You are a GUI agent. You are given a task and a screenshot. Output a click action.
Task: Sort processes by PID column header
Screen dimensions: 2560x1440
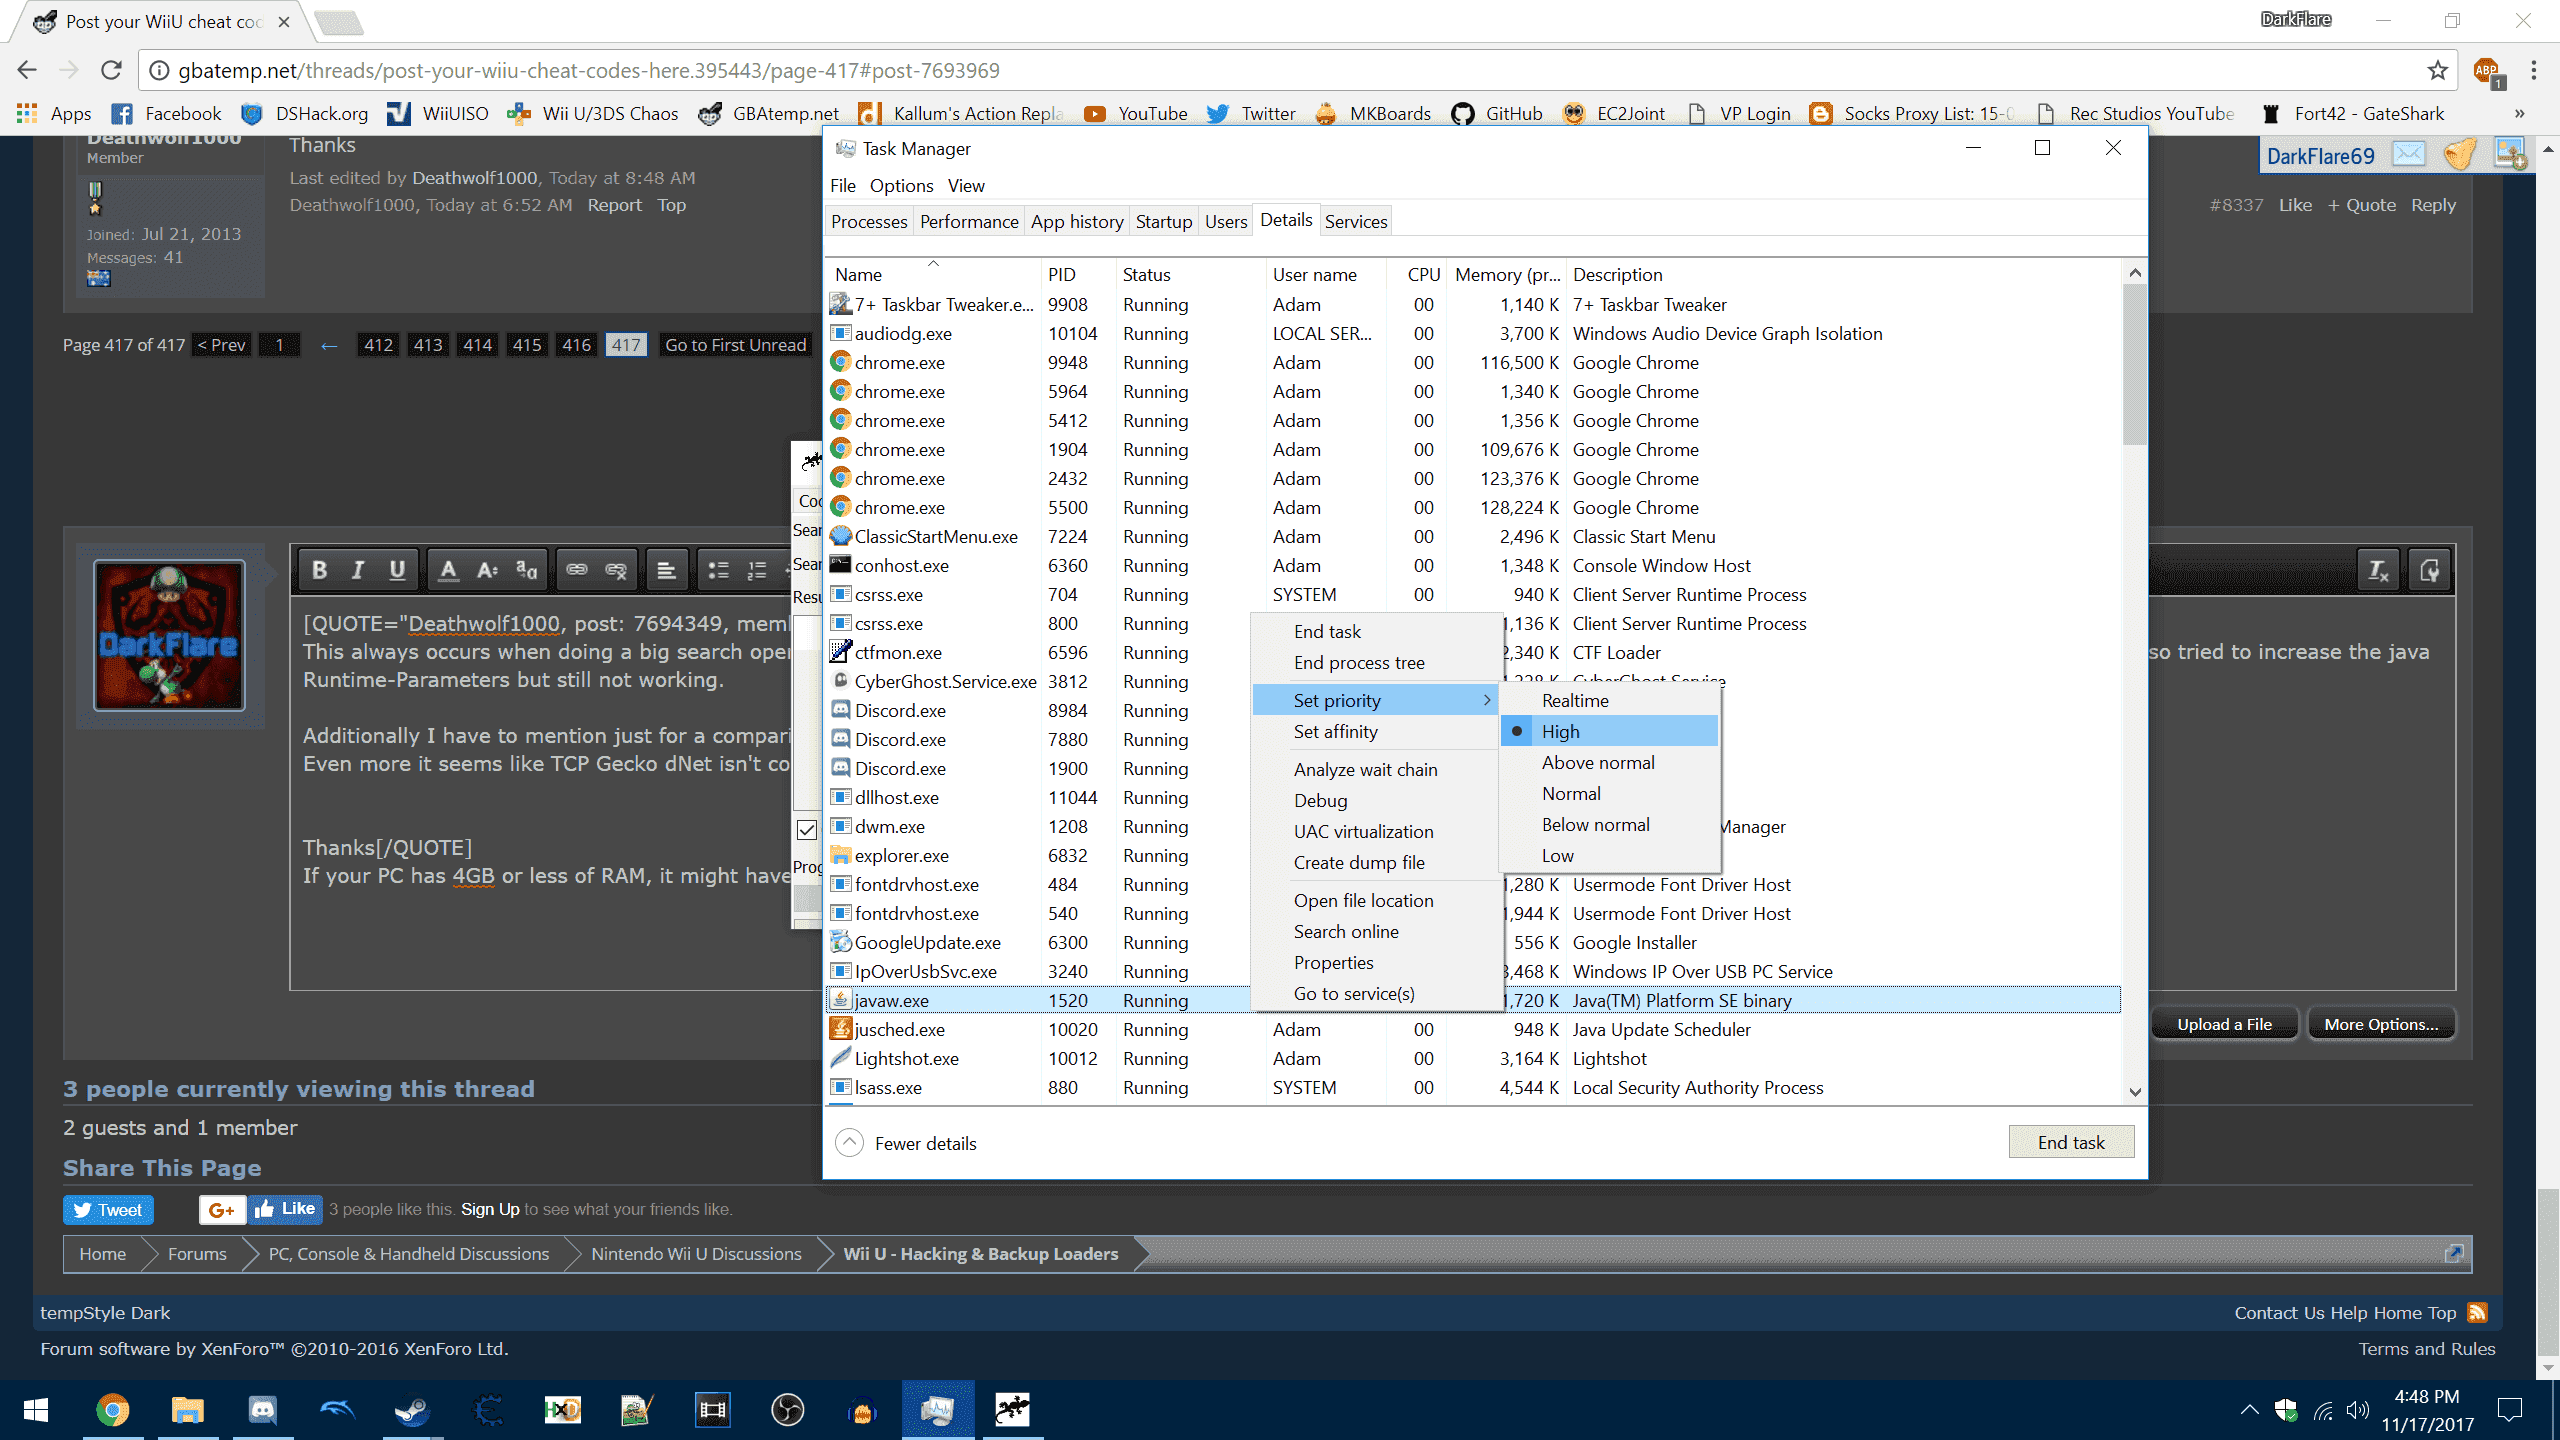(1077, 274)
